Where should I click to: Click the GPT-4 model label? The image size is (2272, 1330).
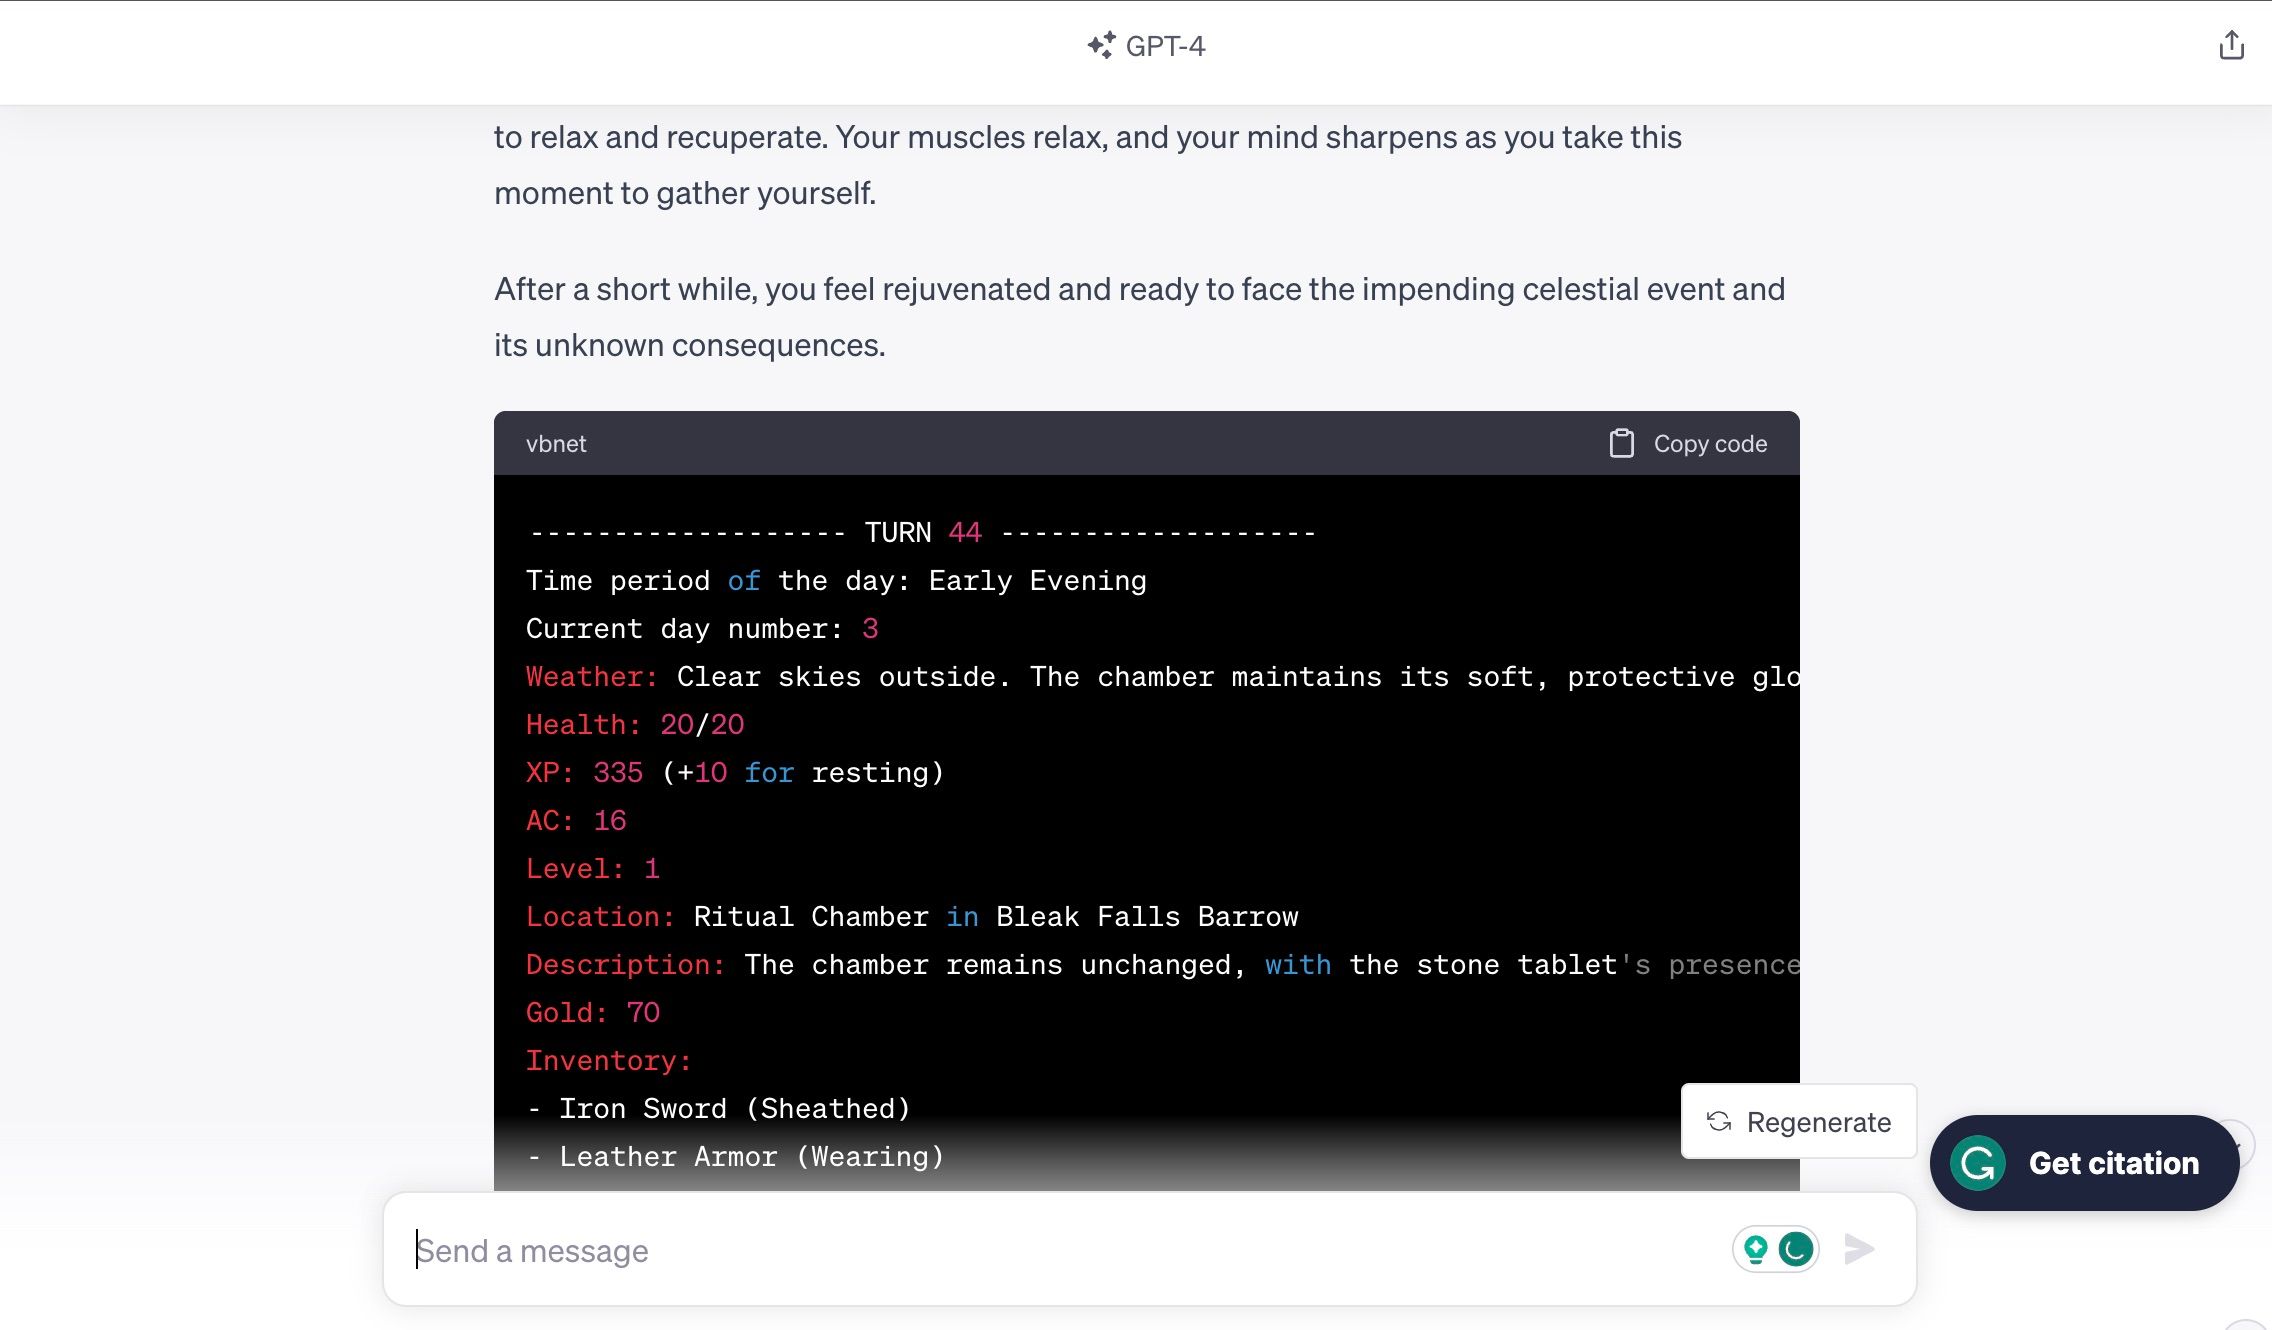click(1165, 46)
